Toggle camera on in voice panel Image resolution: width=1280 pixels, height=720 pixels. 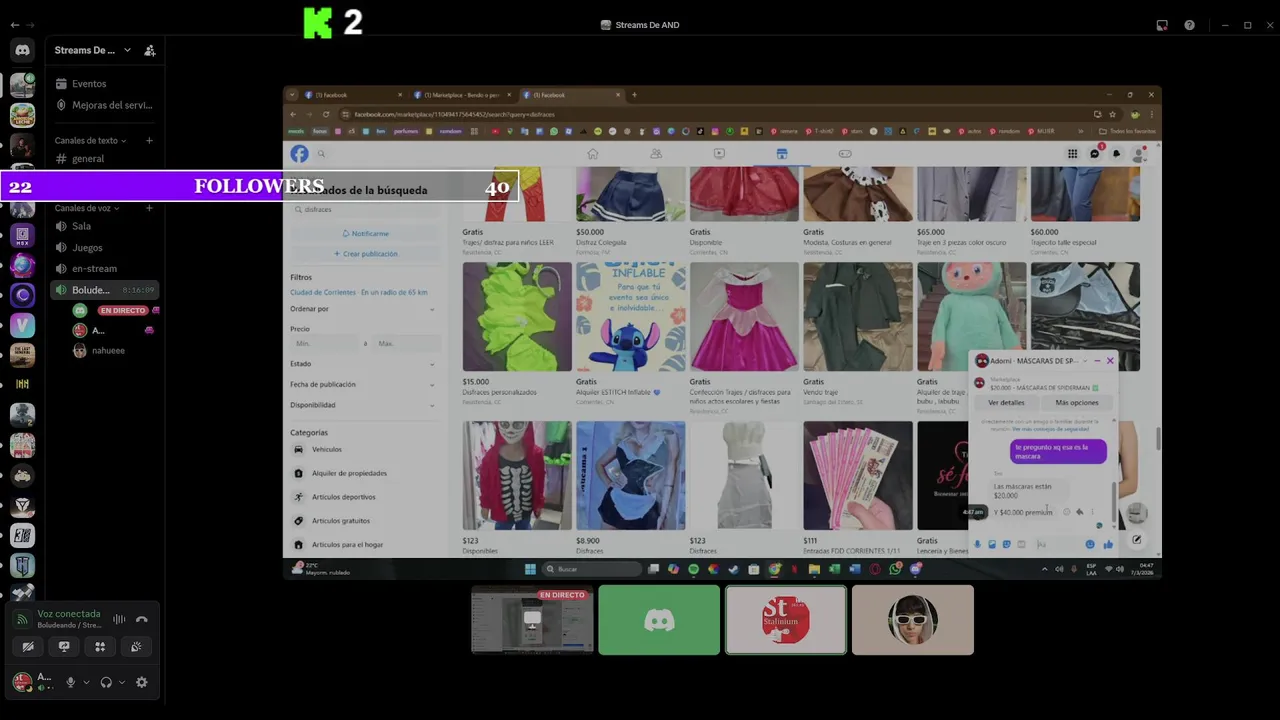pyautogui.click(x=28, y=647)
